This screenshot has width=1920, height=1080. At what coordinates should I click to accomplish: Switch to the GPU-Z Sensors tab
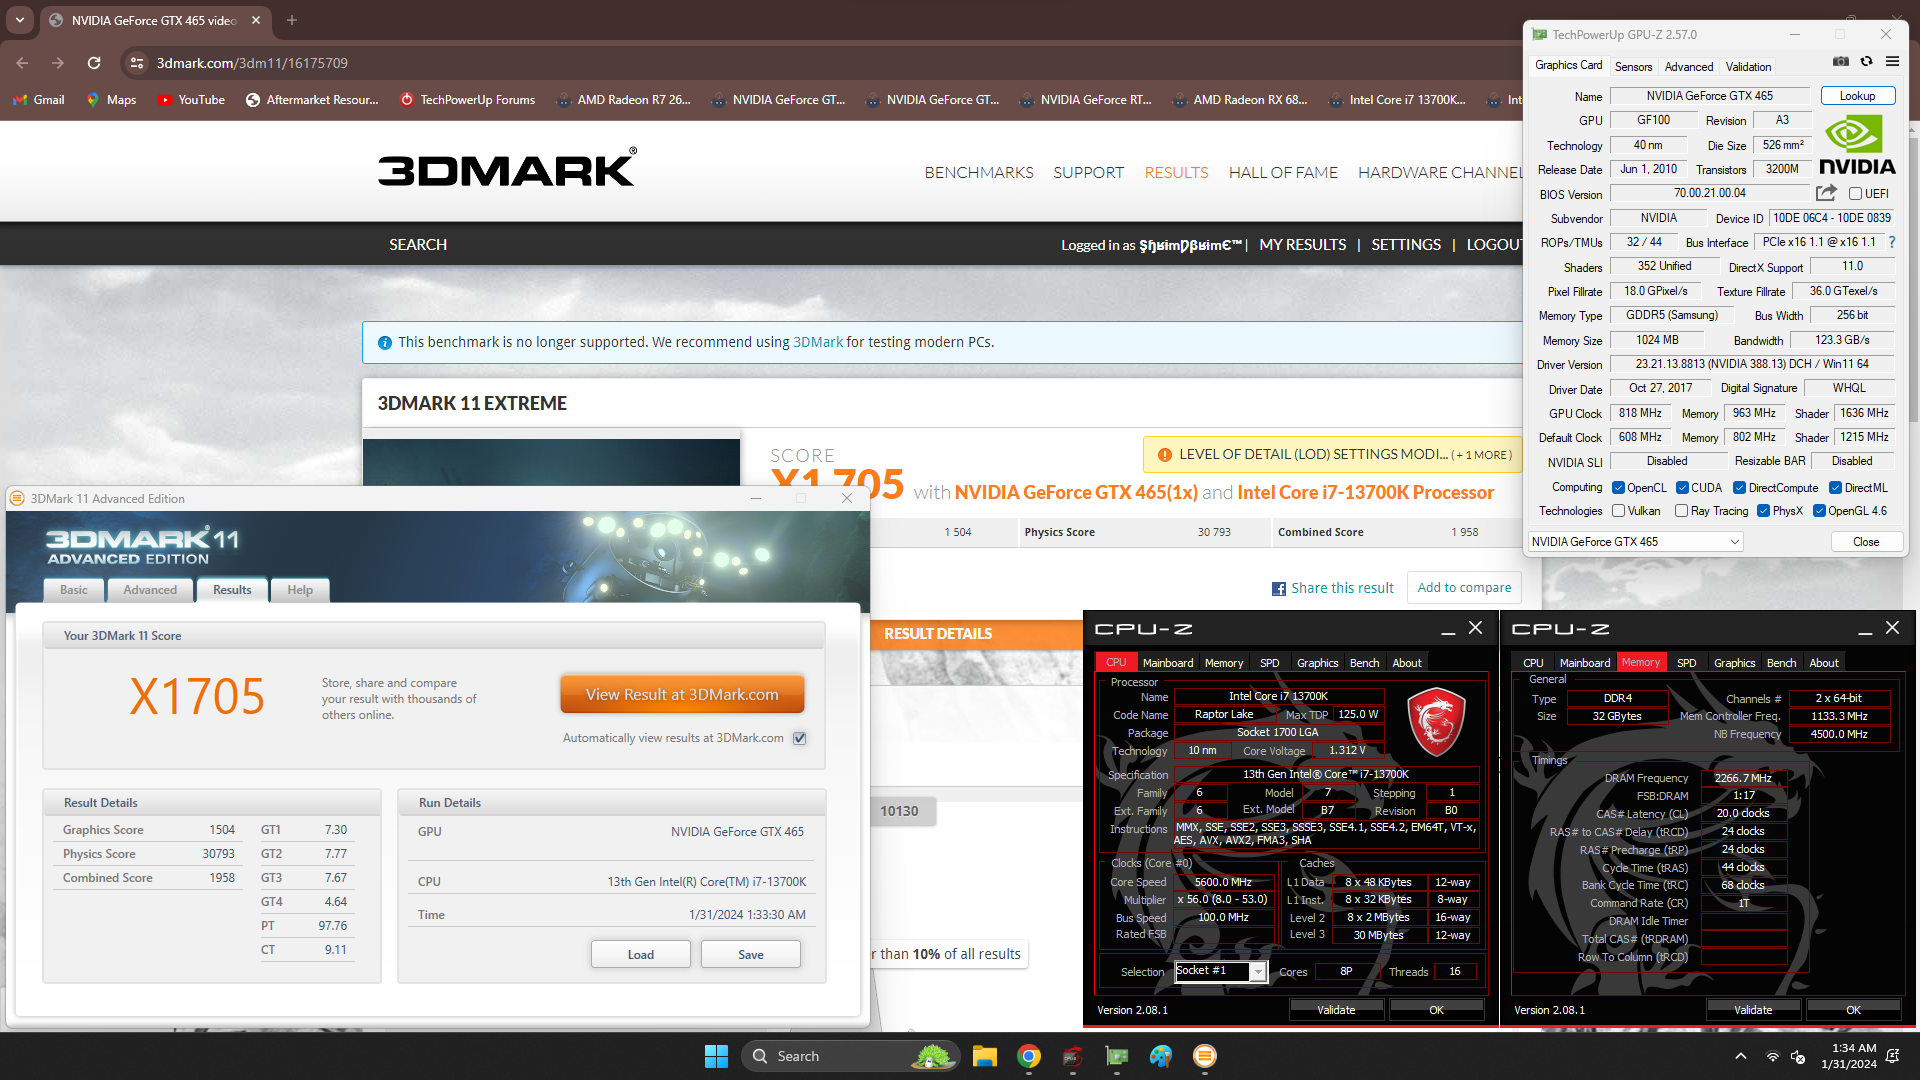pyautogui.click(x=1633, y=67)
